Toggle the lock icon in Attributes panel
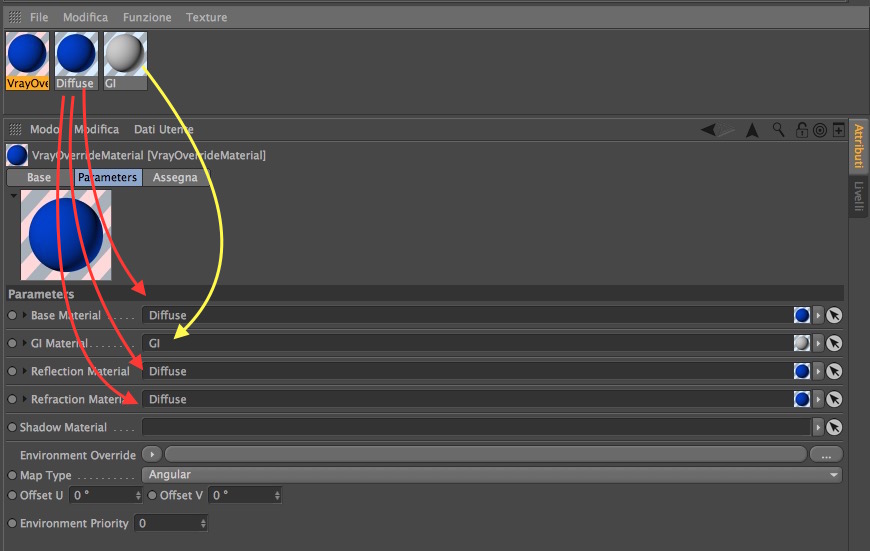The image size is (870, 551). (802, 130)
